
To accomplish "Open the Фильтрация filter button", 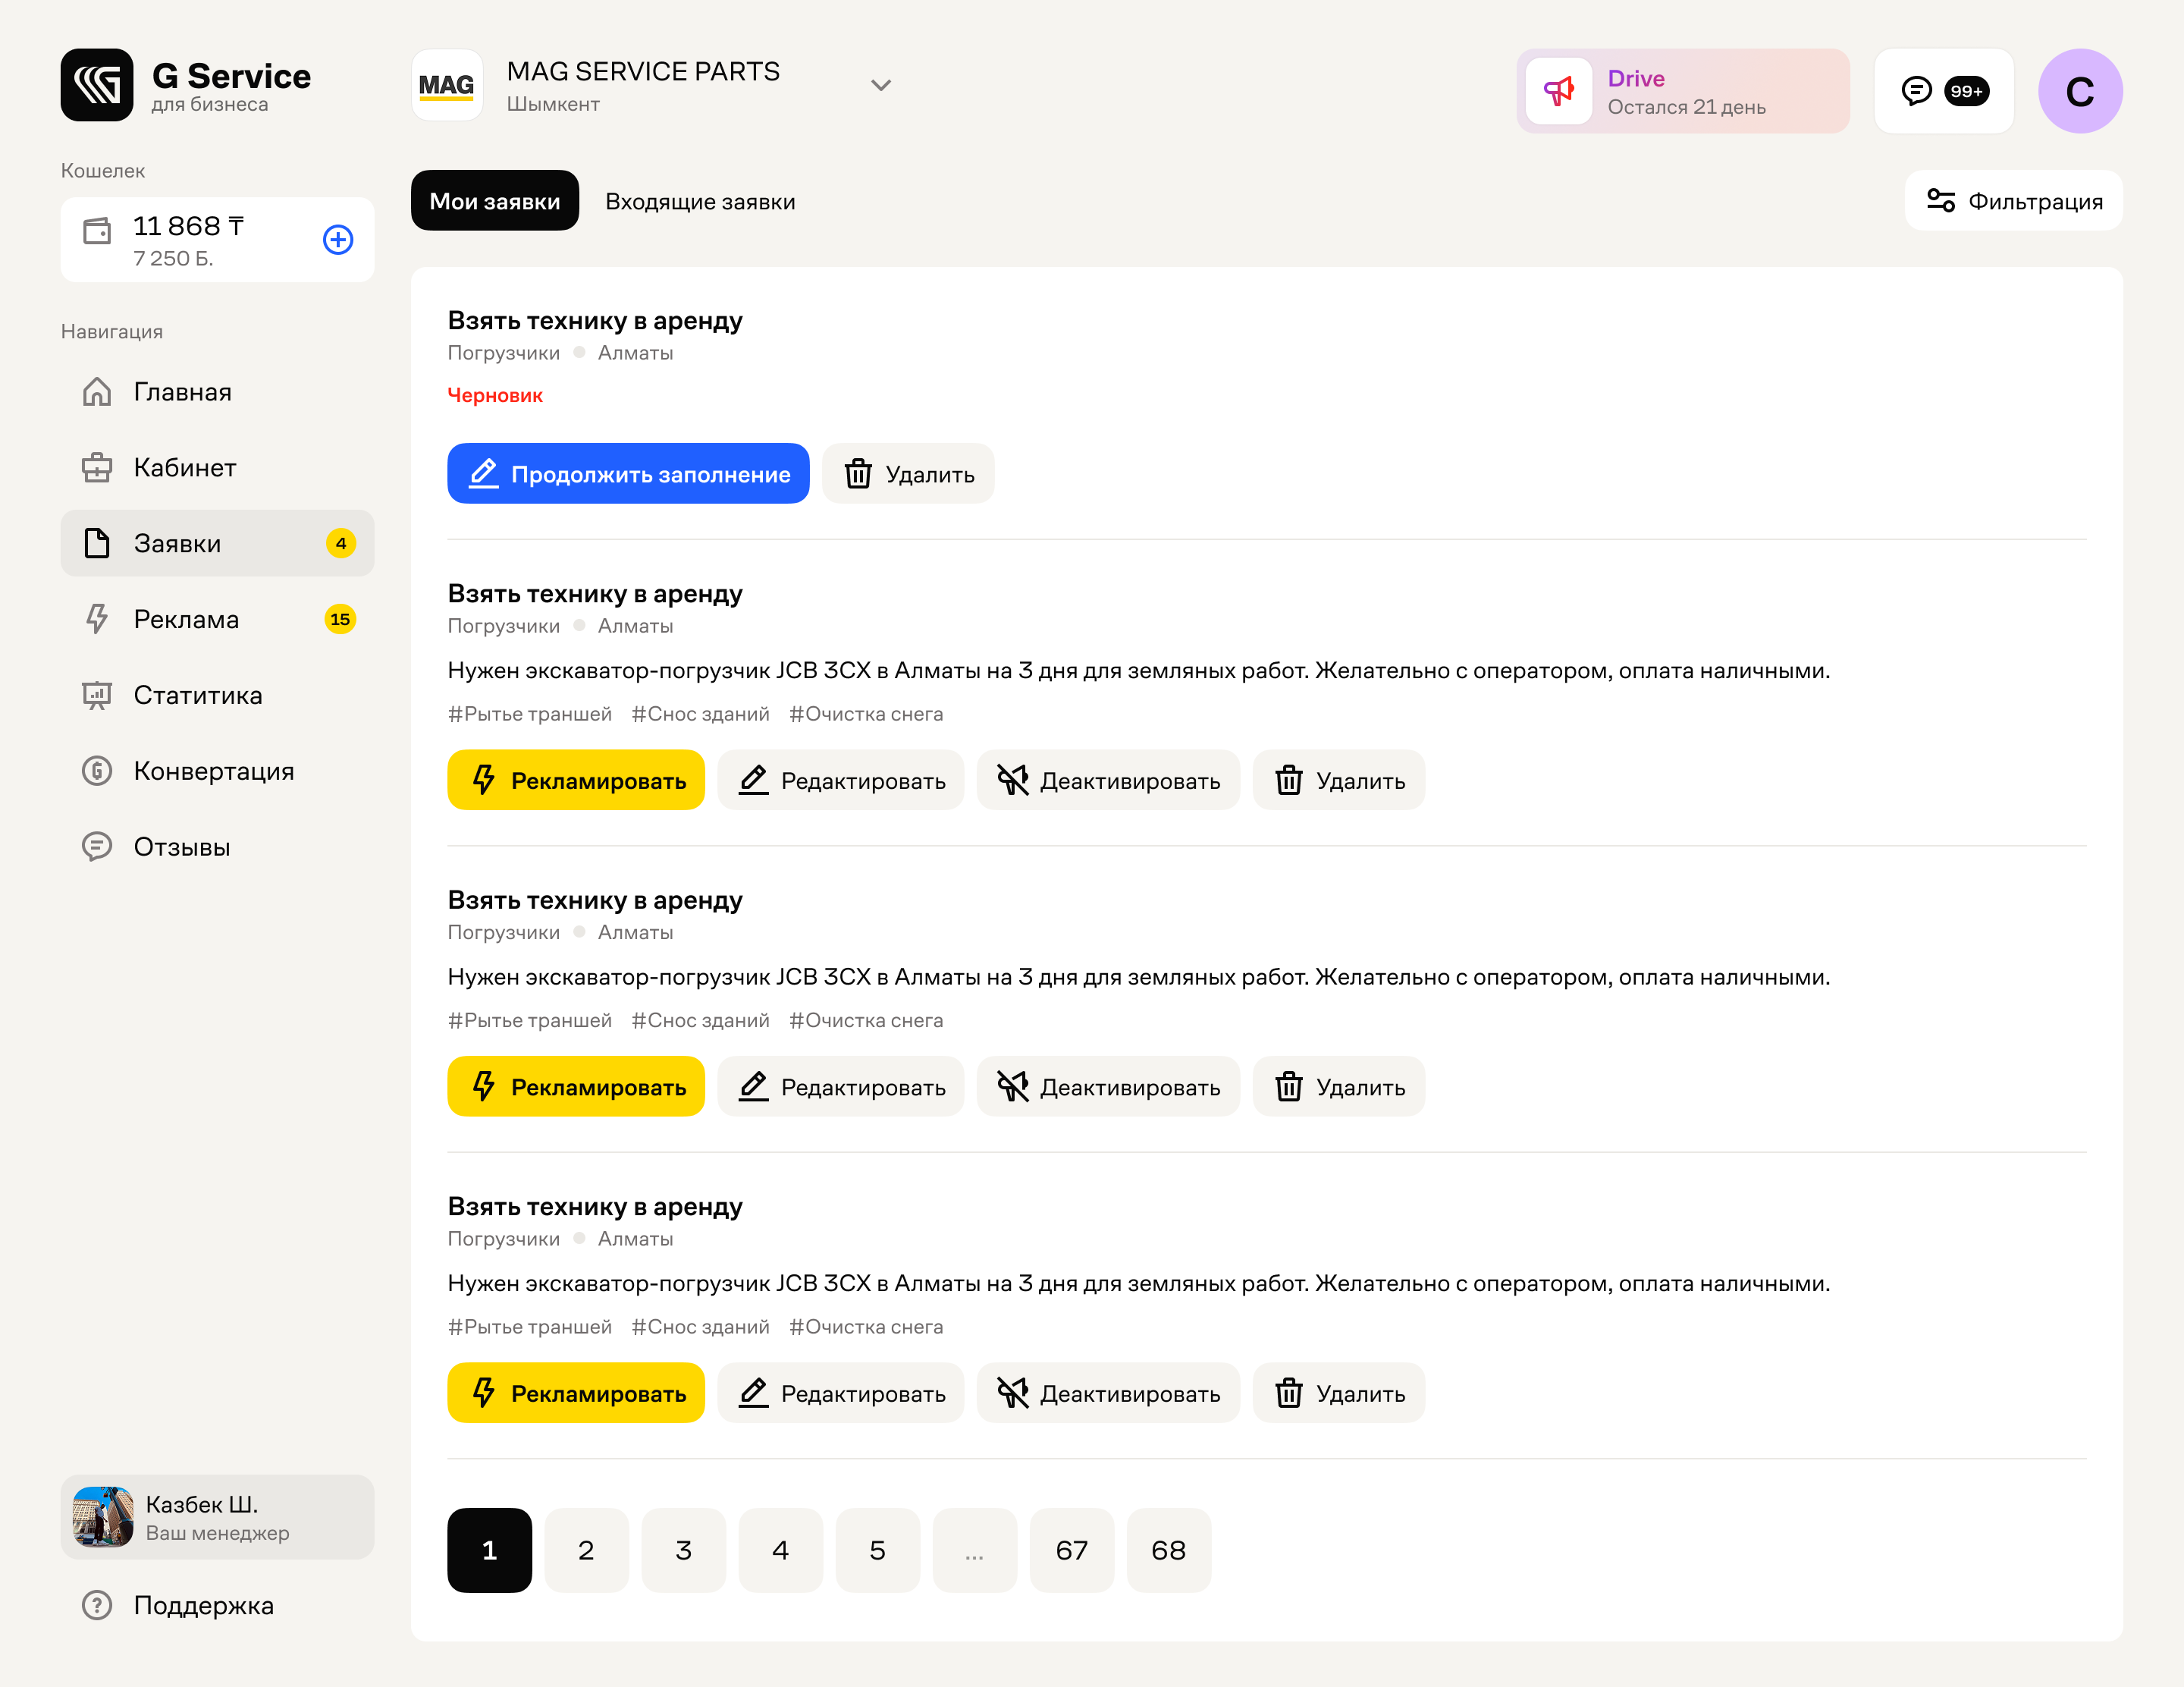I will click(2013, 201).
